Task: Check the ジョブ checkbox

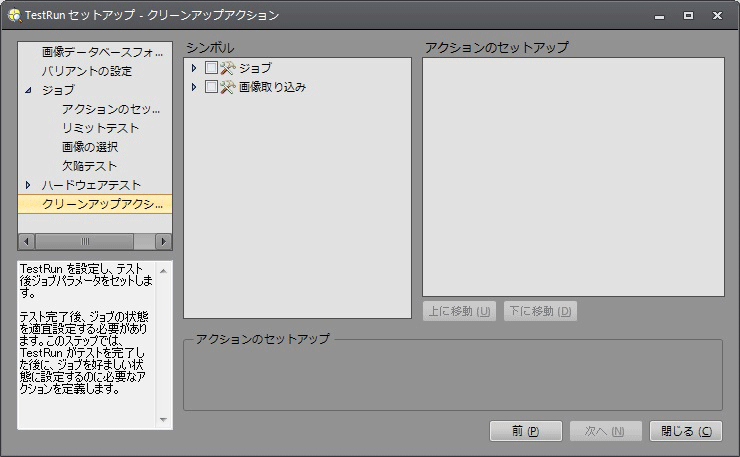Action: [x=211, y=68]
